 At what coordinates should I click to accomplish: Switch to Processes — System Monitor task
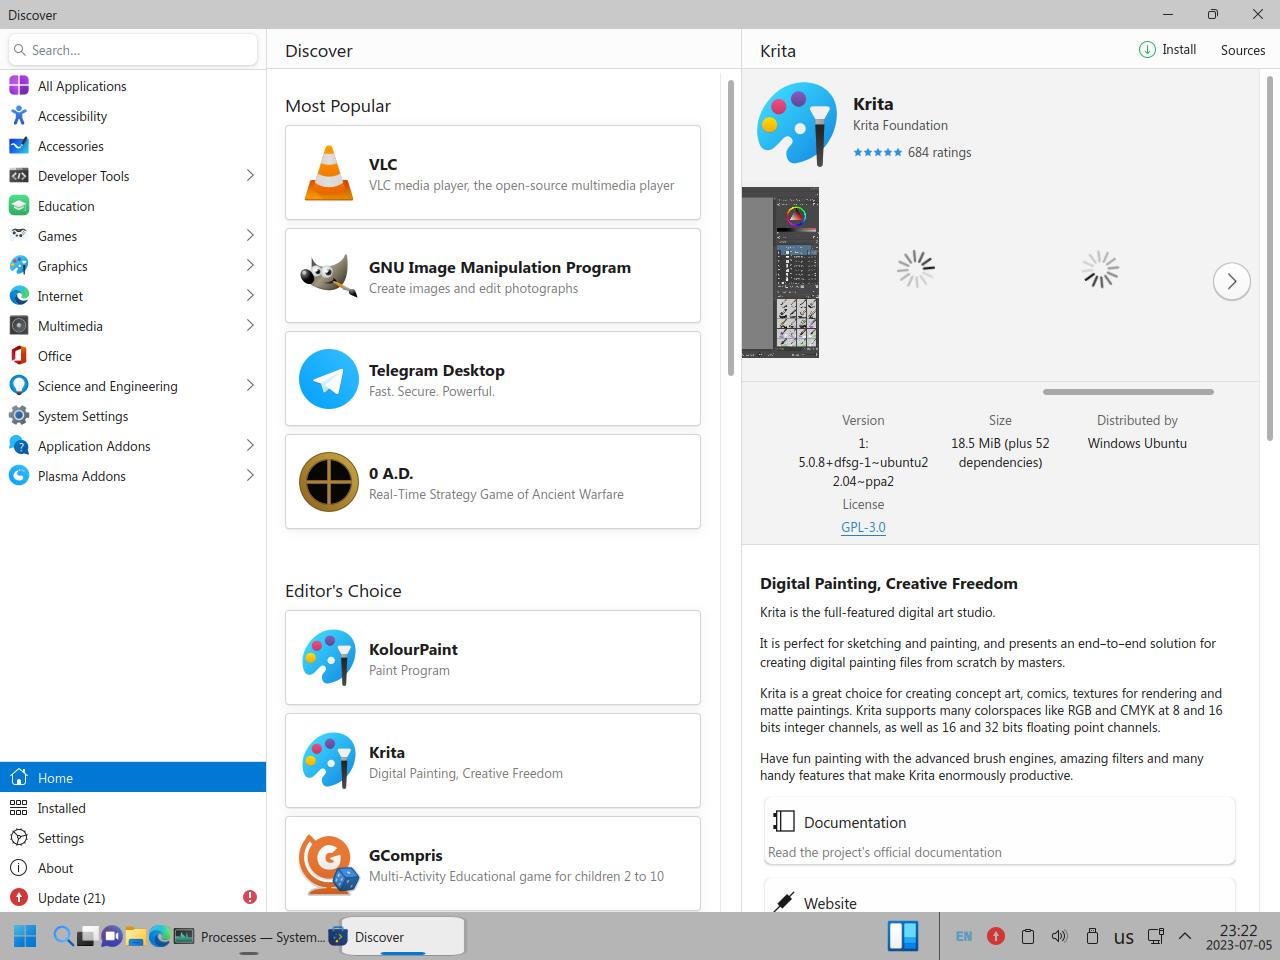[x=251, y=937]
